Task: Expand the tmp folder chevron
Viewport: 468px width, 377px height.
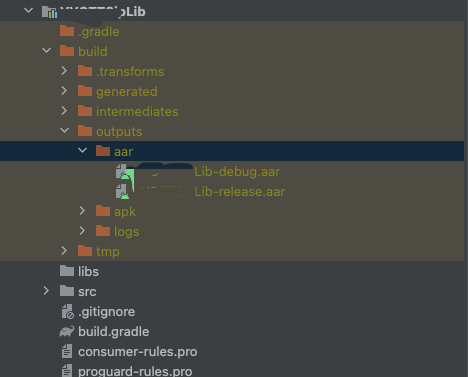Action: point(64,251)
